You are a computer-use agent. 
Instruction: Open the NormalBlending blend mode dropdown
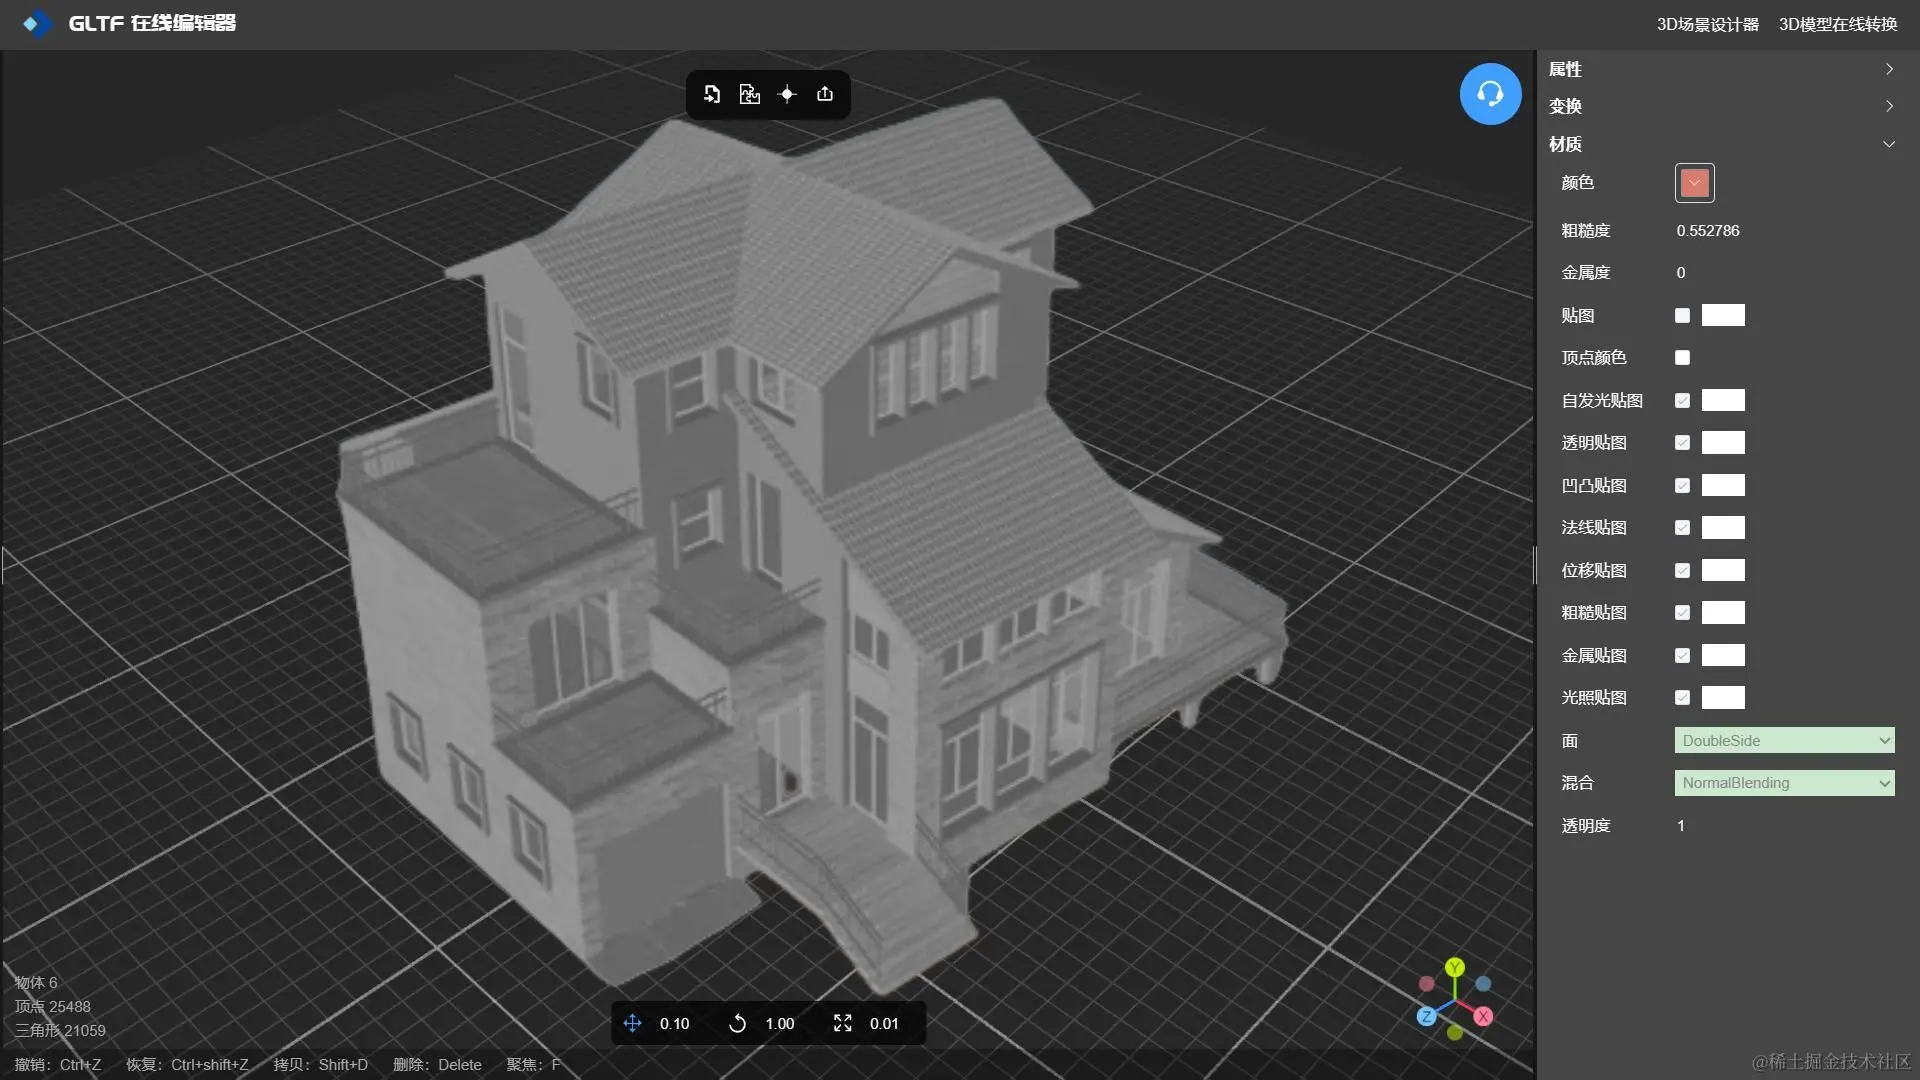[1784, 783]
